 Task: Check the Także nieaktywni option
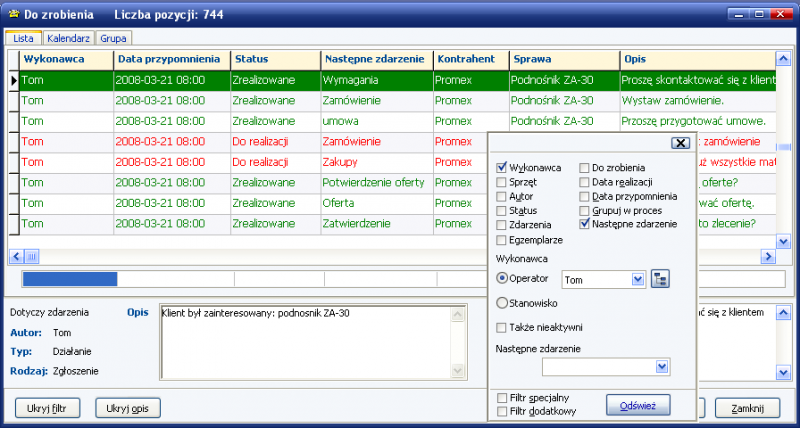pos(502,327)
